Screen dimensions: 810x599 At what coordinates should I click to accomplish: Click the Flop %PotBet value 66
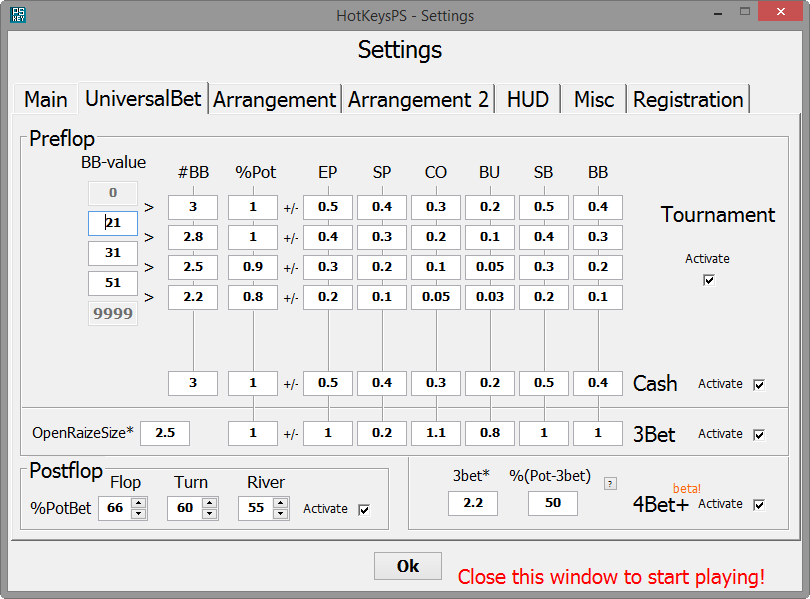tap(115, 508)
